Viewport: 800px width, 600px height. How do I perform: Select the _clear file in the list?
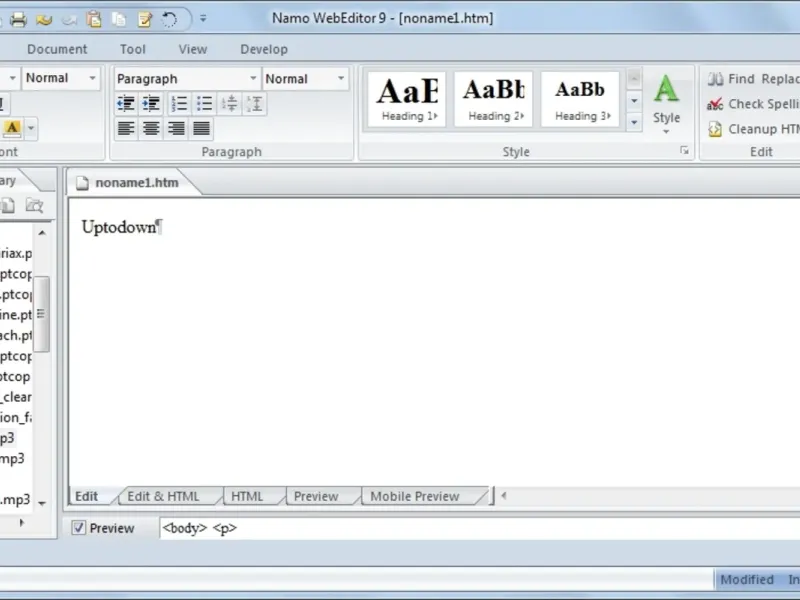click(16, 397)
